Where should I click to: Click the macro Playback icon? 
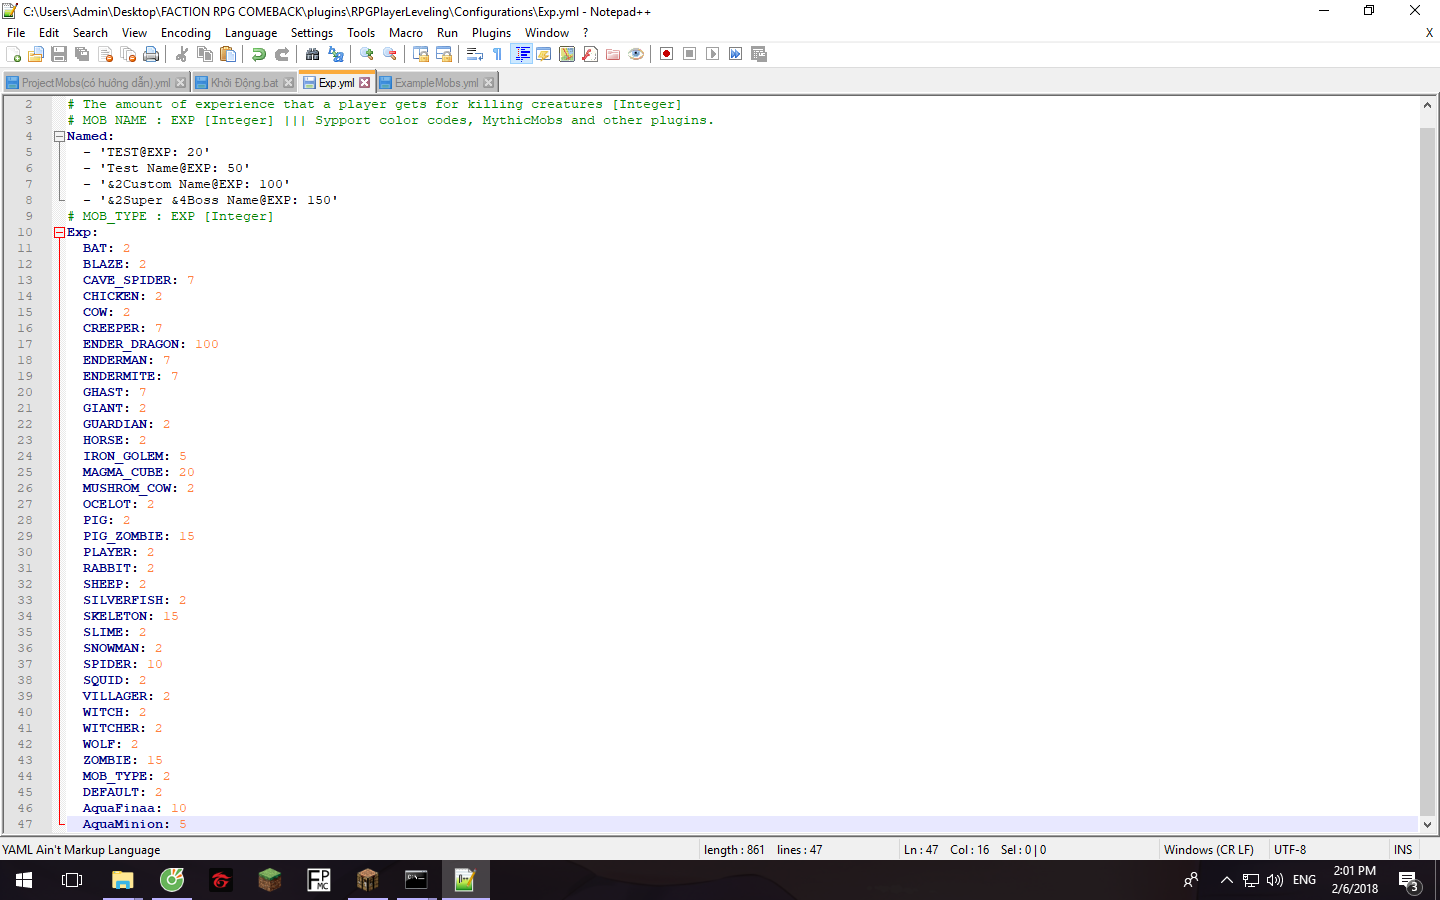(x=713, y=54)
